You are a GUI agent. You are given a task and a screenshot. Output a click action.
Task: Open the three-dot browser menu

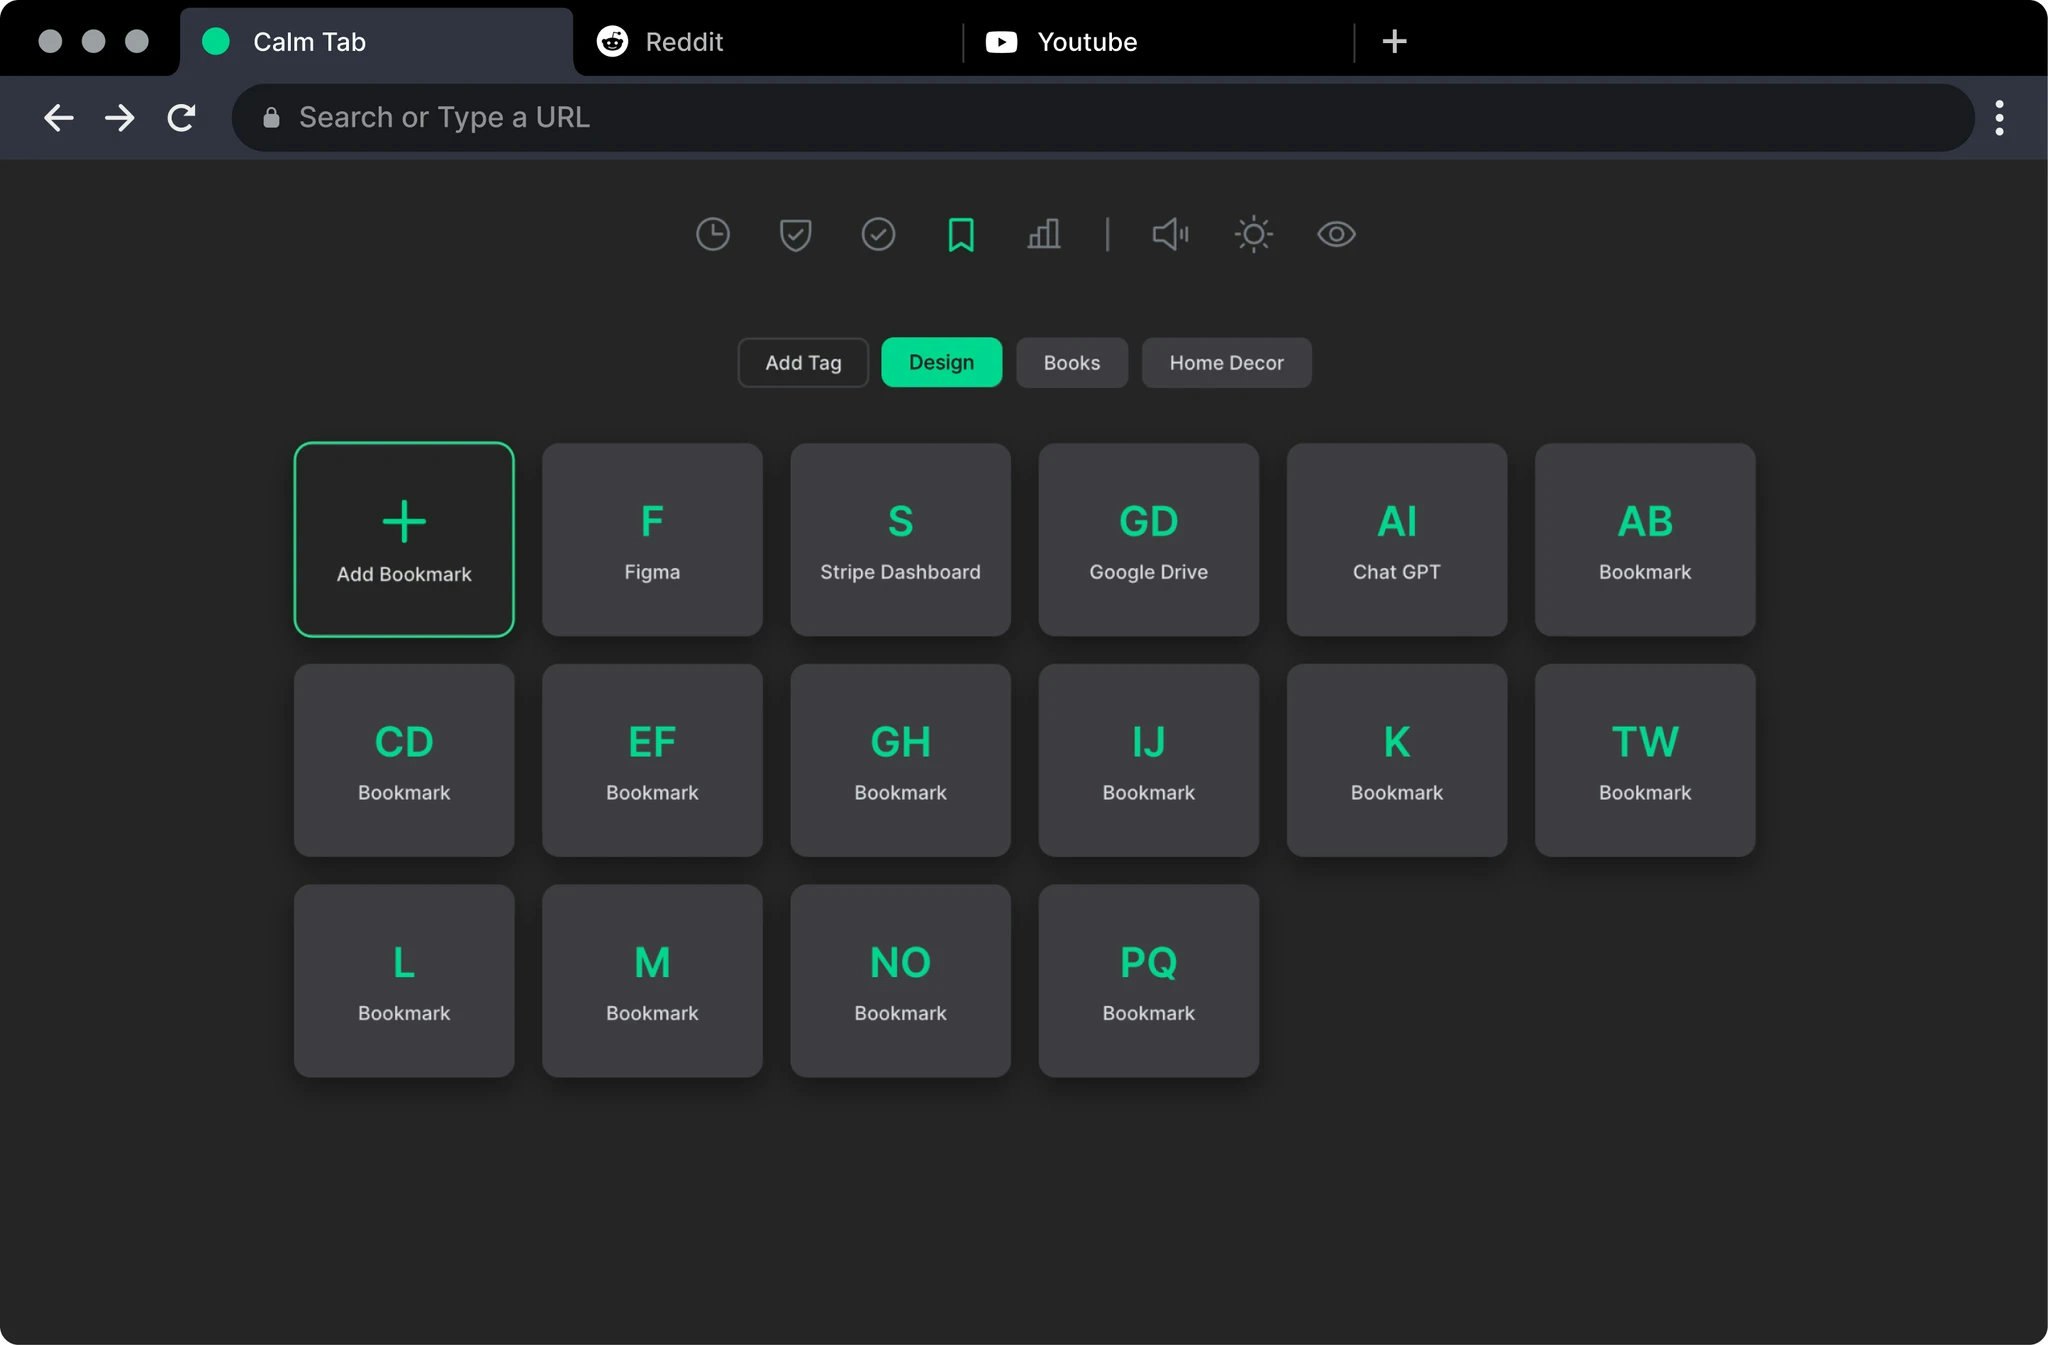(1999, 118)
